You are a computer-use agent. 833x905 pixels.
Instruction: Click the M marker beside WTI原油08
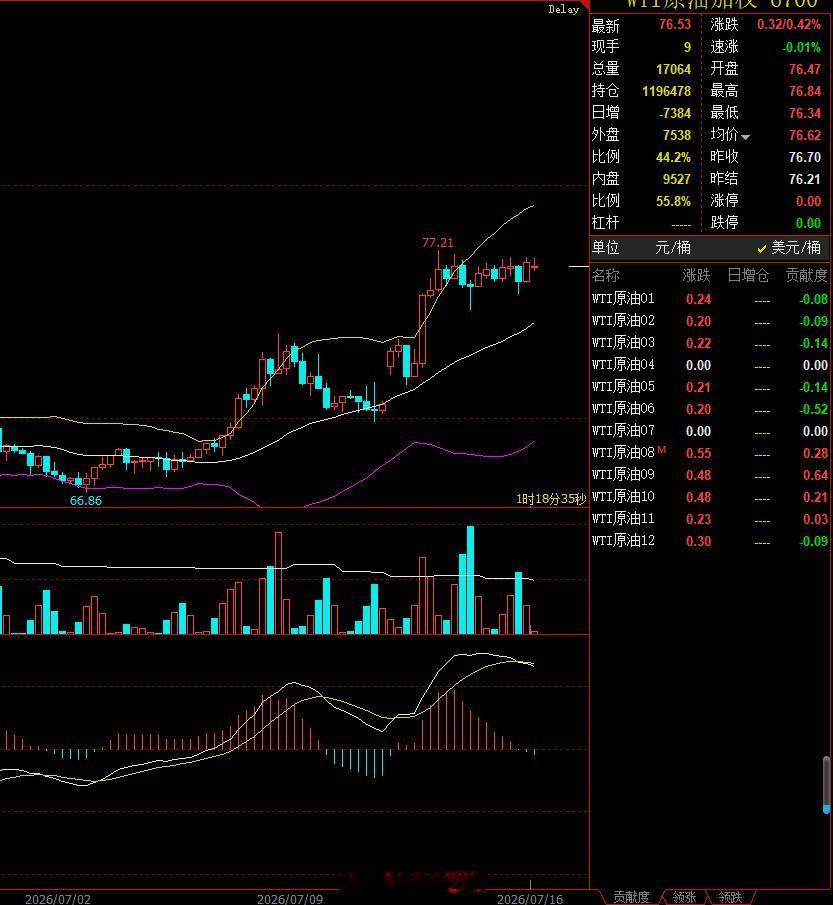pyautogui.click(x=662, y=450)
